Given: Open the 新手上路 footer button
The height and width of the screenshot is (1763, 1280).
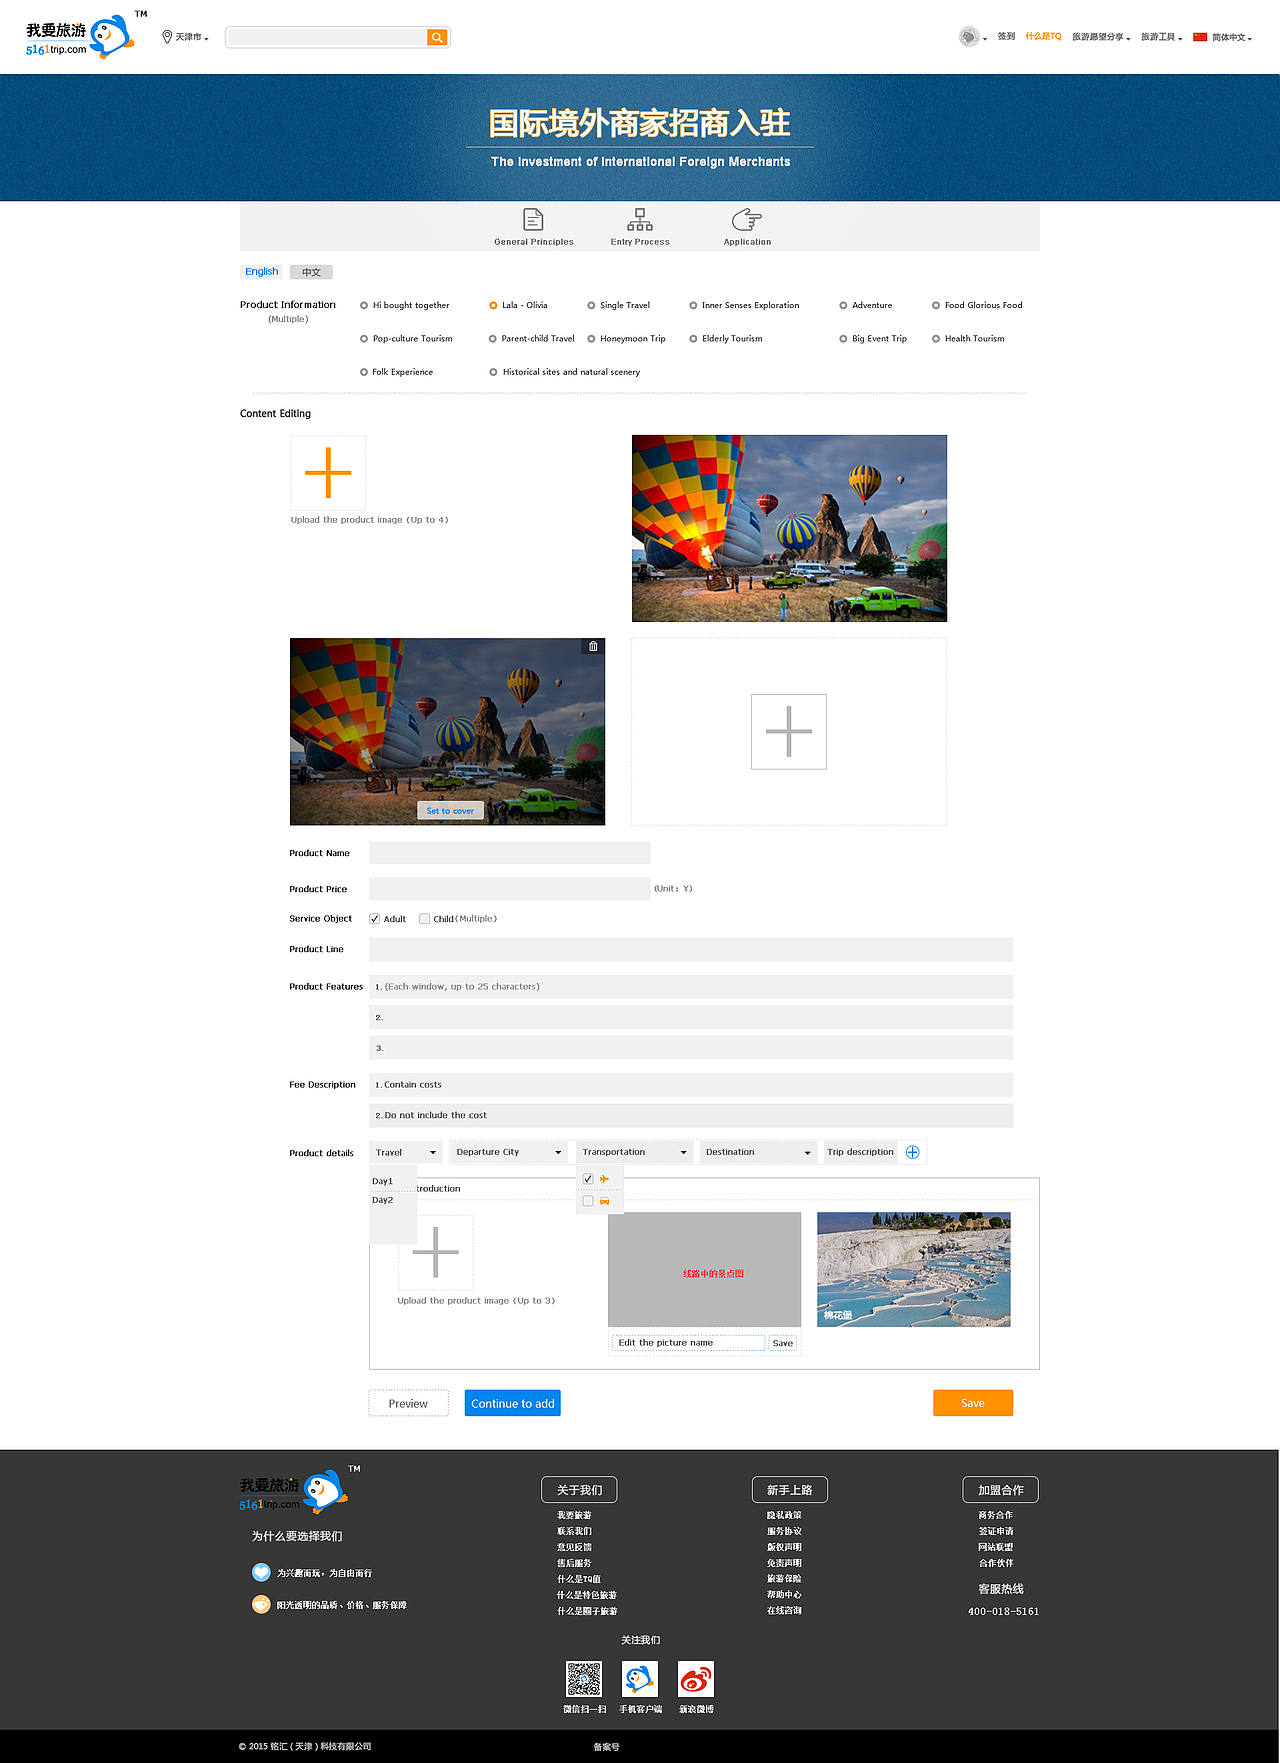Looking at the screenshot, I should [x=790, y=1489].
